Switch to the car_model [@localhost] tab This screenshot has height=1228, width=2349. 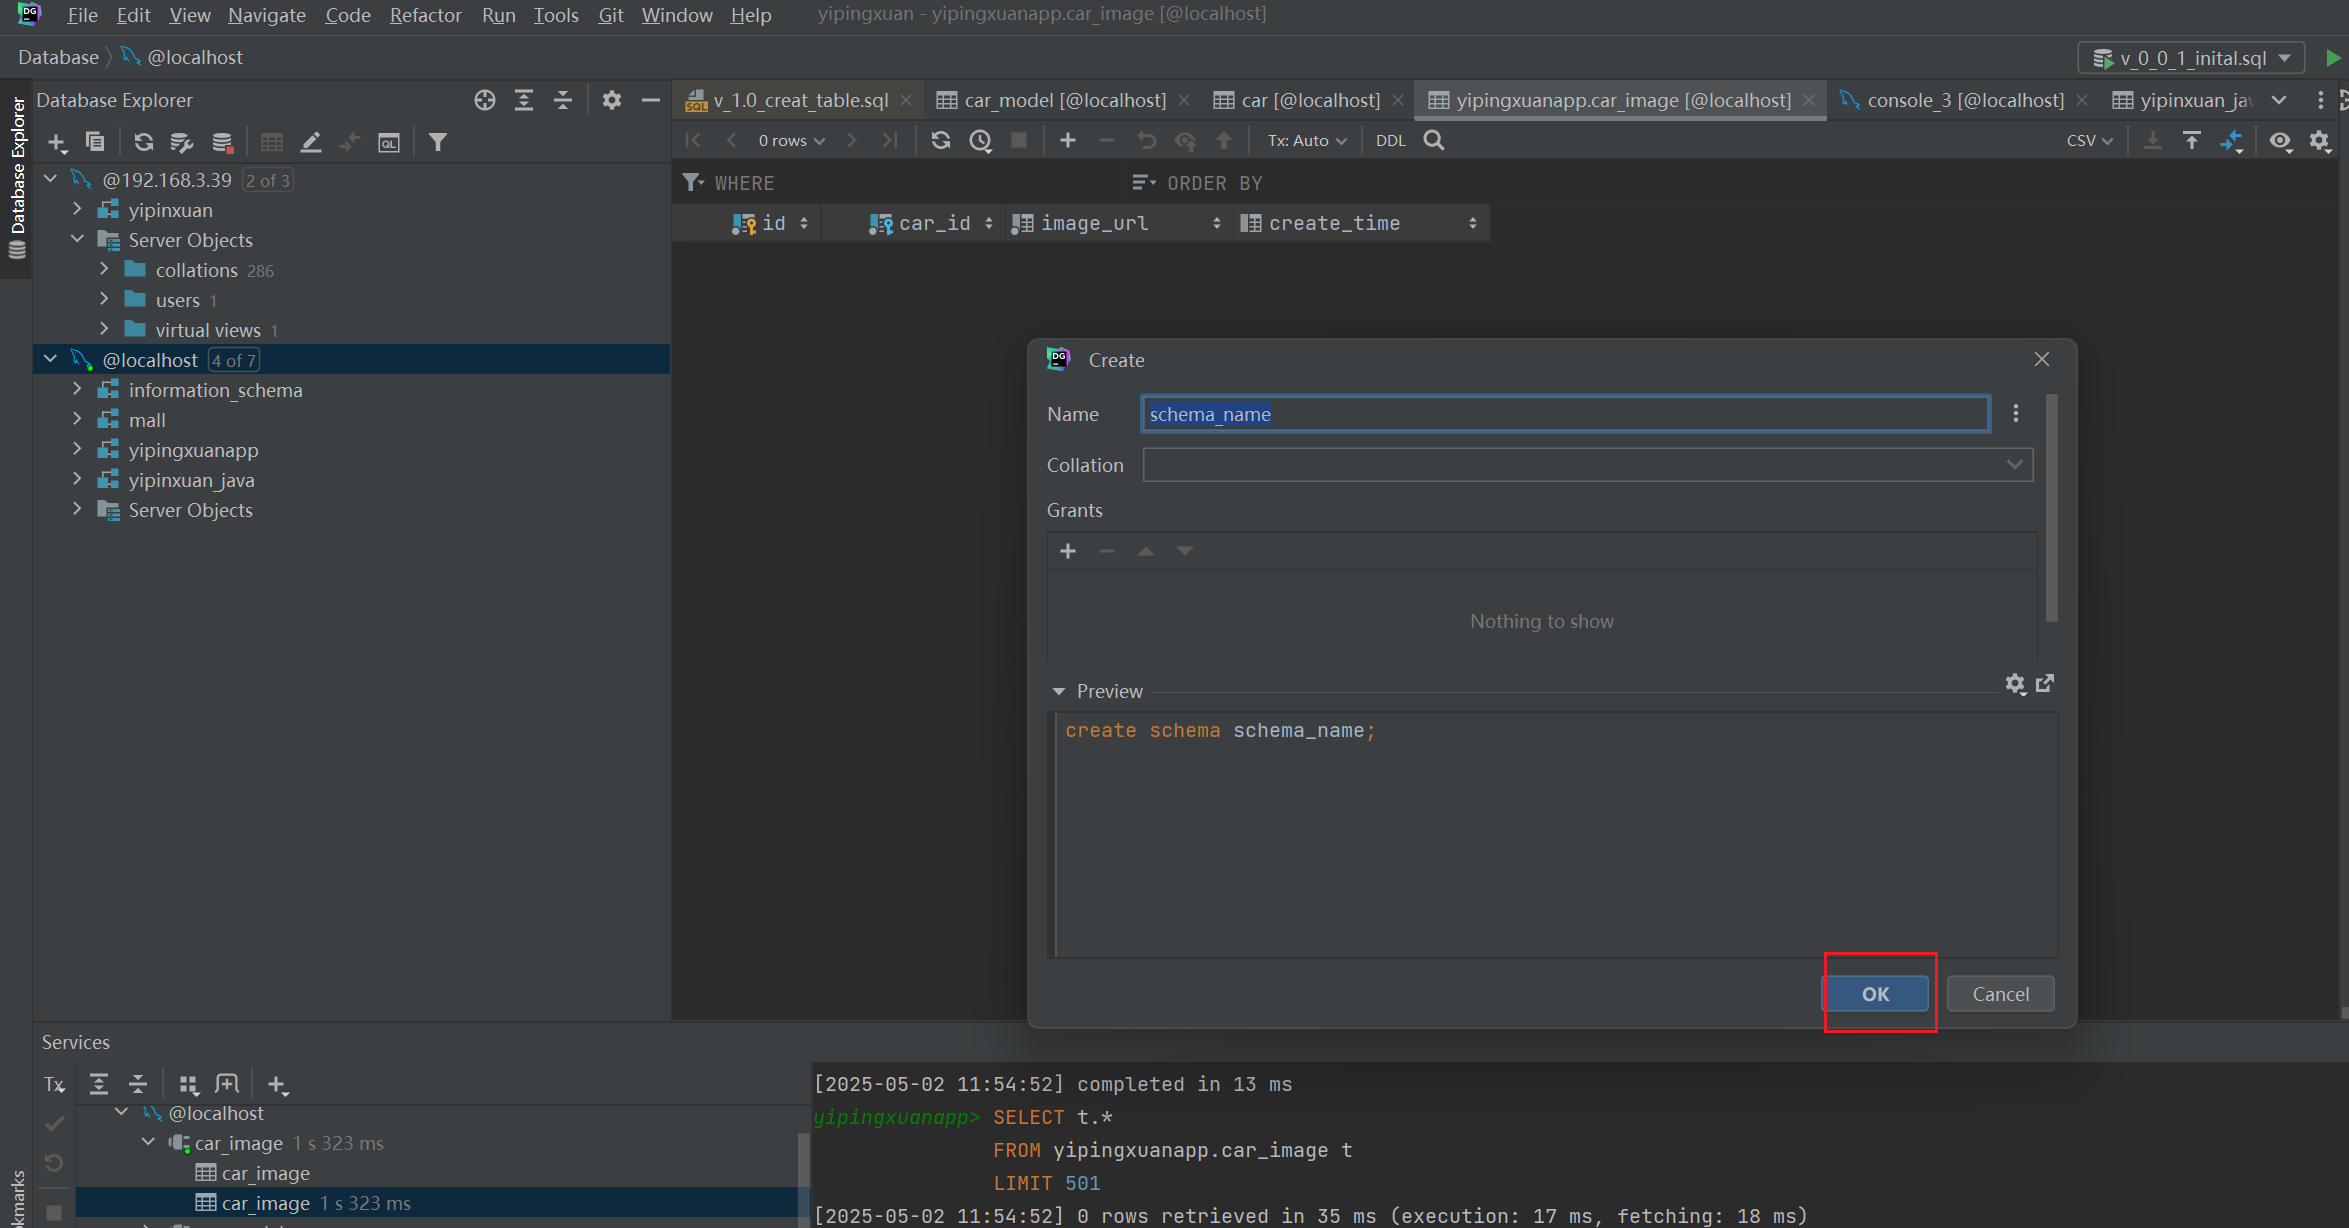coord(1064,100)
